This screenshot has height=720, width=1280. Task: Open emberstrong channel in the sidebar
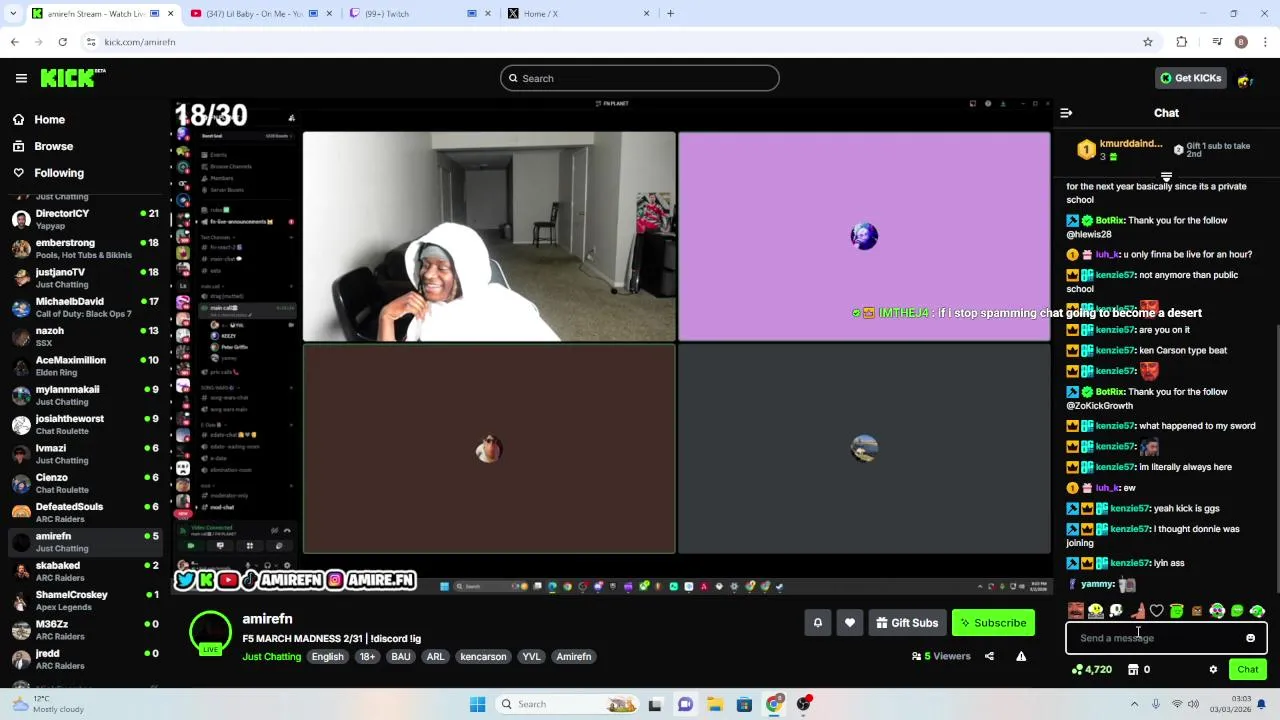tap(84, 248)
